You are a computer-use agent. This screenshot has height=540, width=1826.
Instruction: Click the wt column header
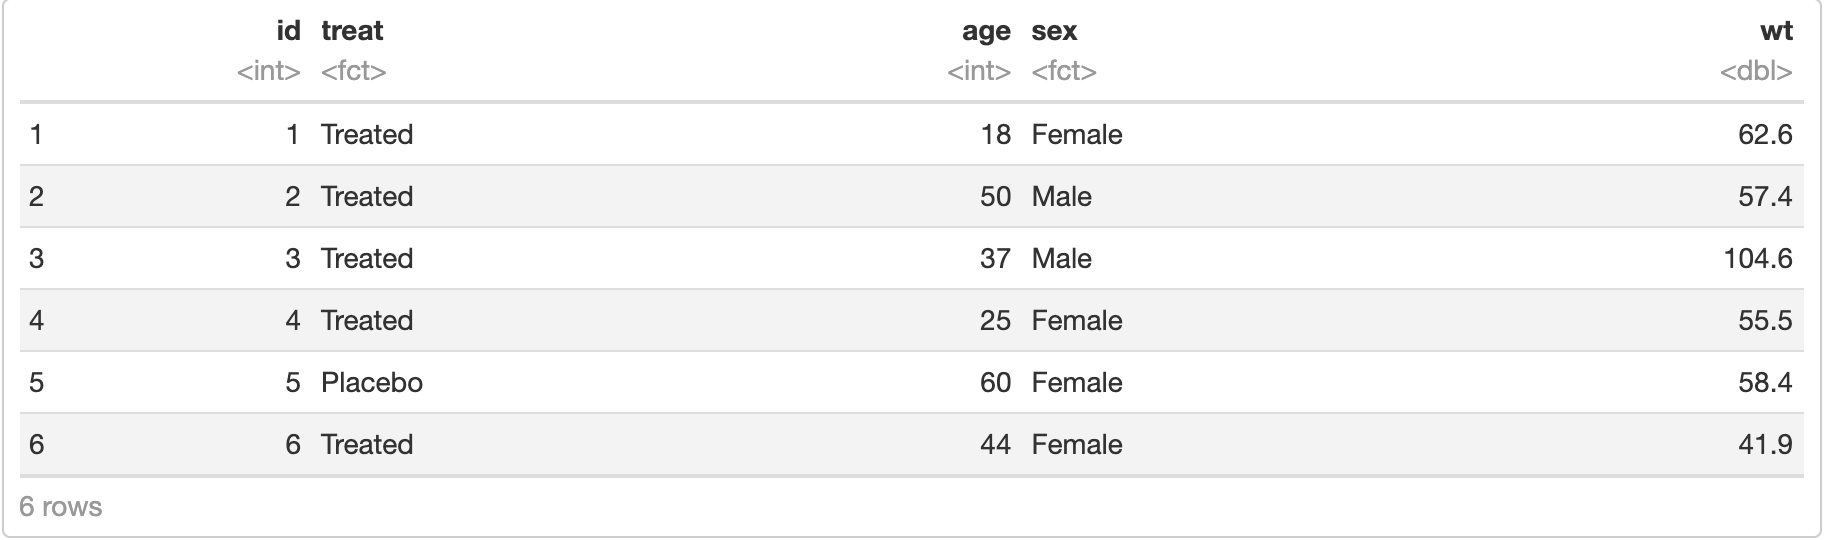[x=1776, y=31]
